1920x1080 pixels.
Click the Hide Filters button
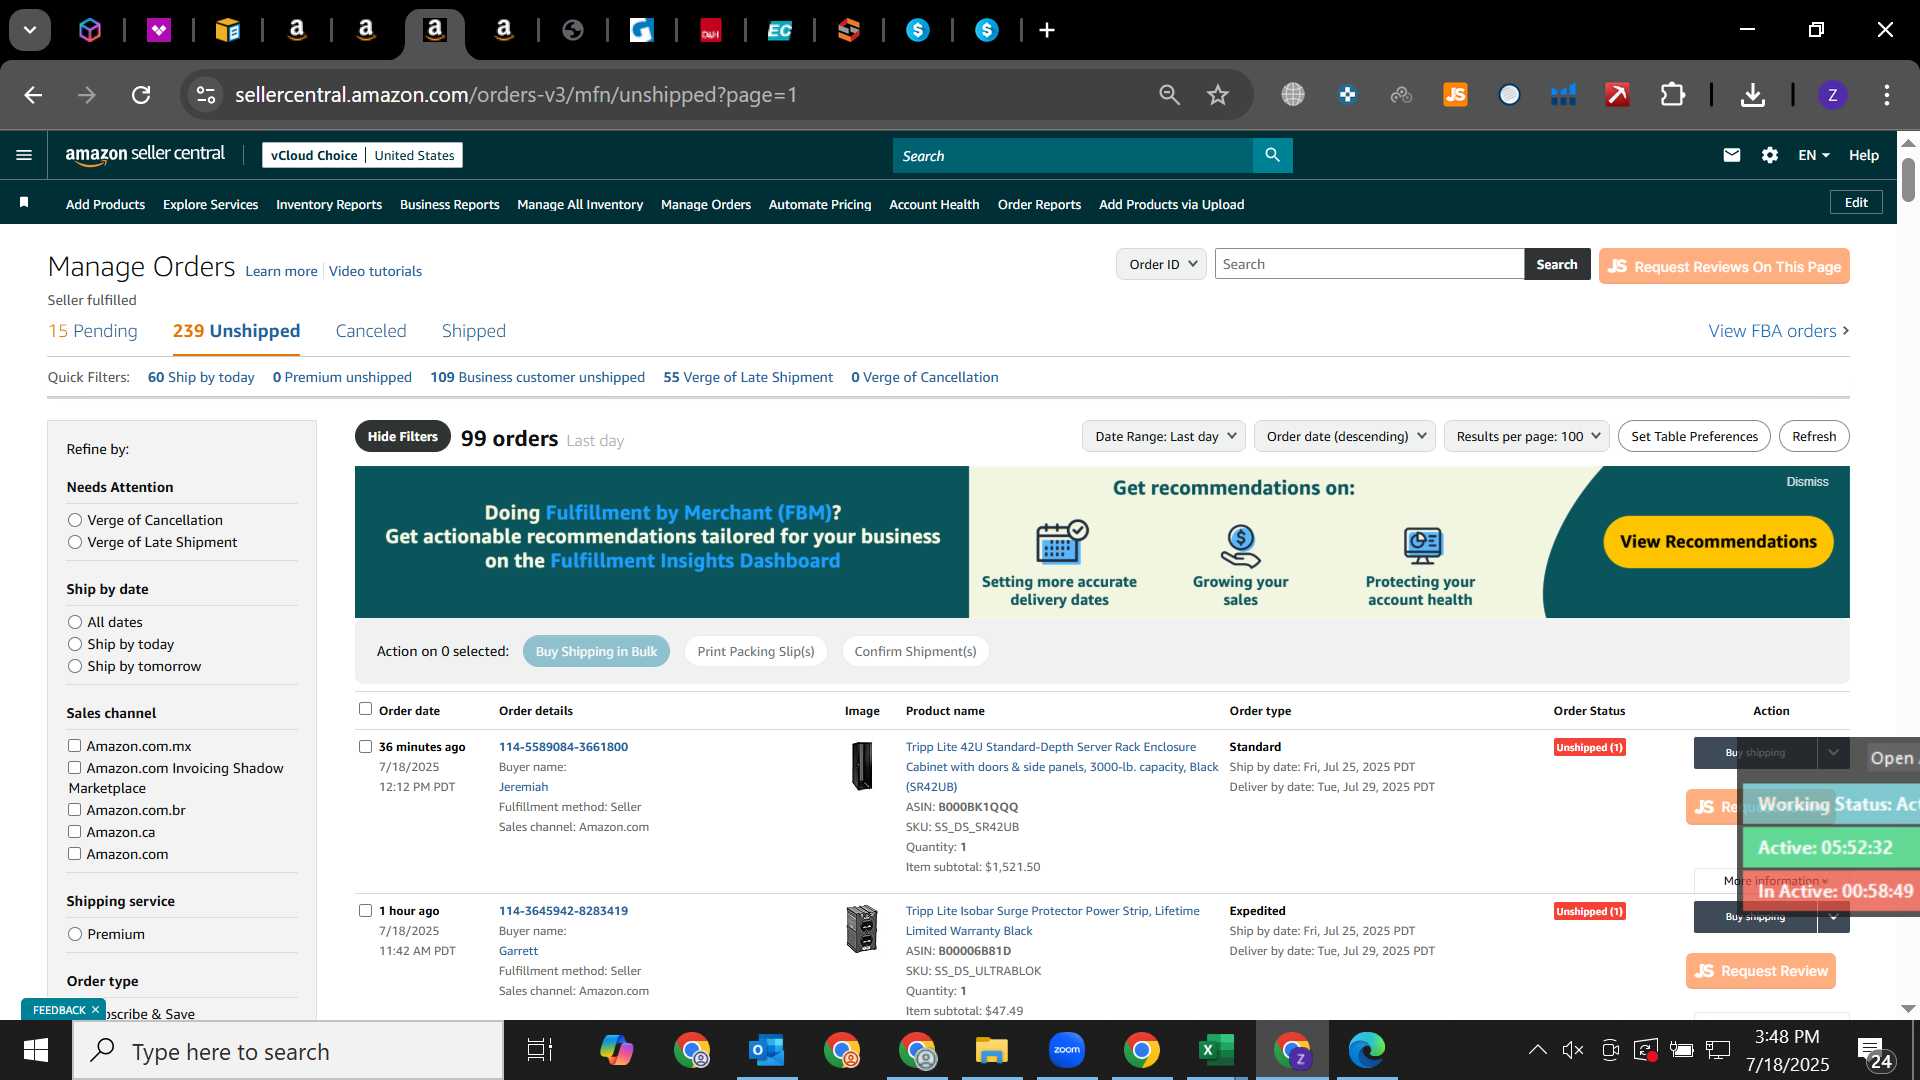click(402, 436)
